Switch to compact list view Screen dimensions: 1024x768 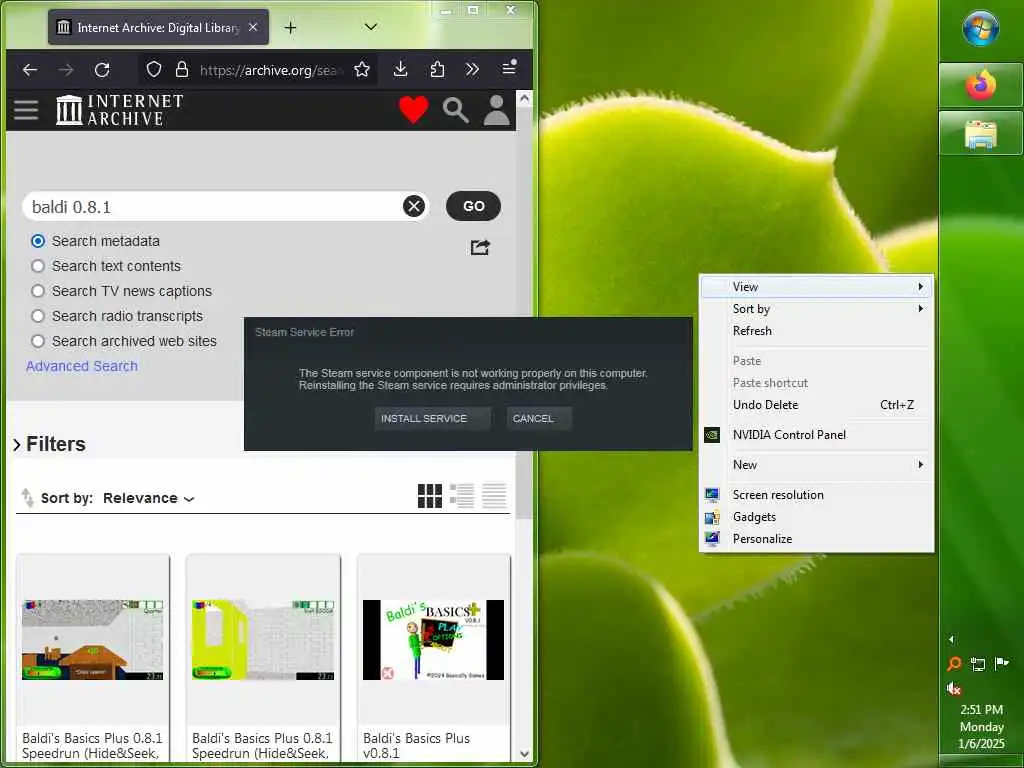pos(494,496)
